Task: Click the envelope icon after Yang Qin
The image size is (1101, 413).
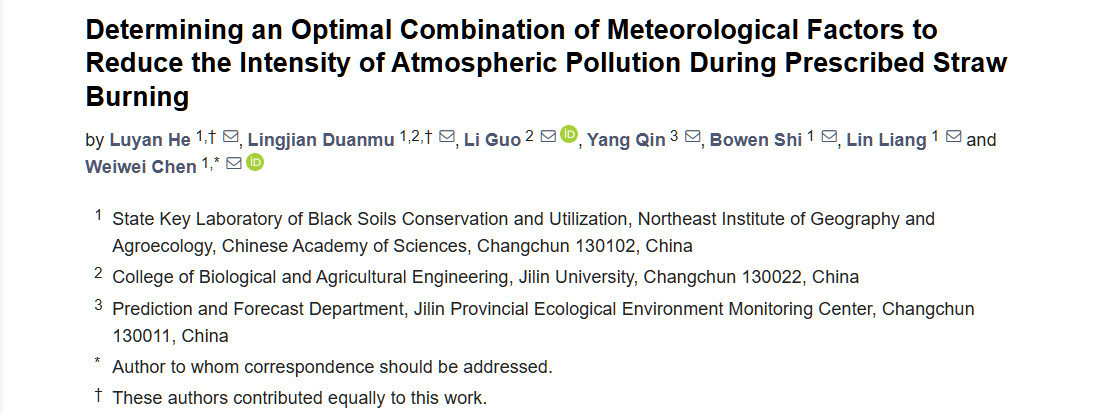Action: click(694, 137)
